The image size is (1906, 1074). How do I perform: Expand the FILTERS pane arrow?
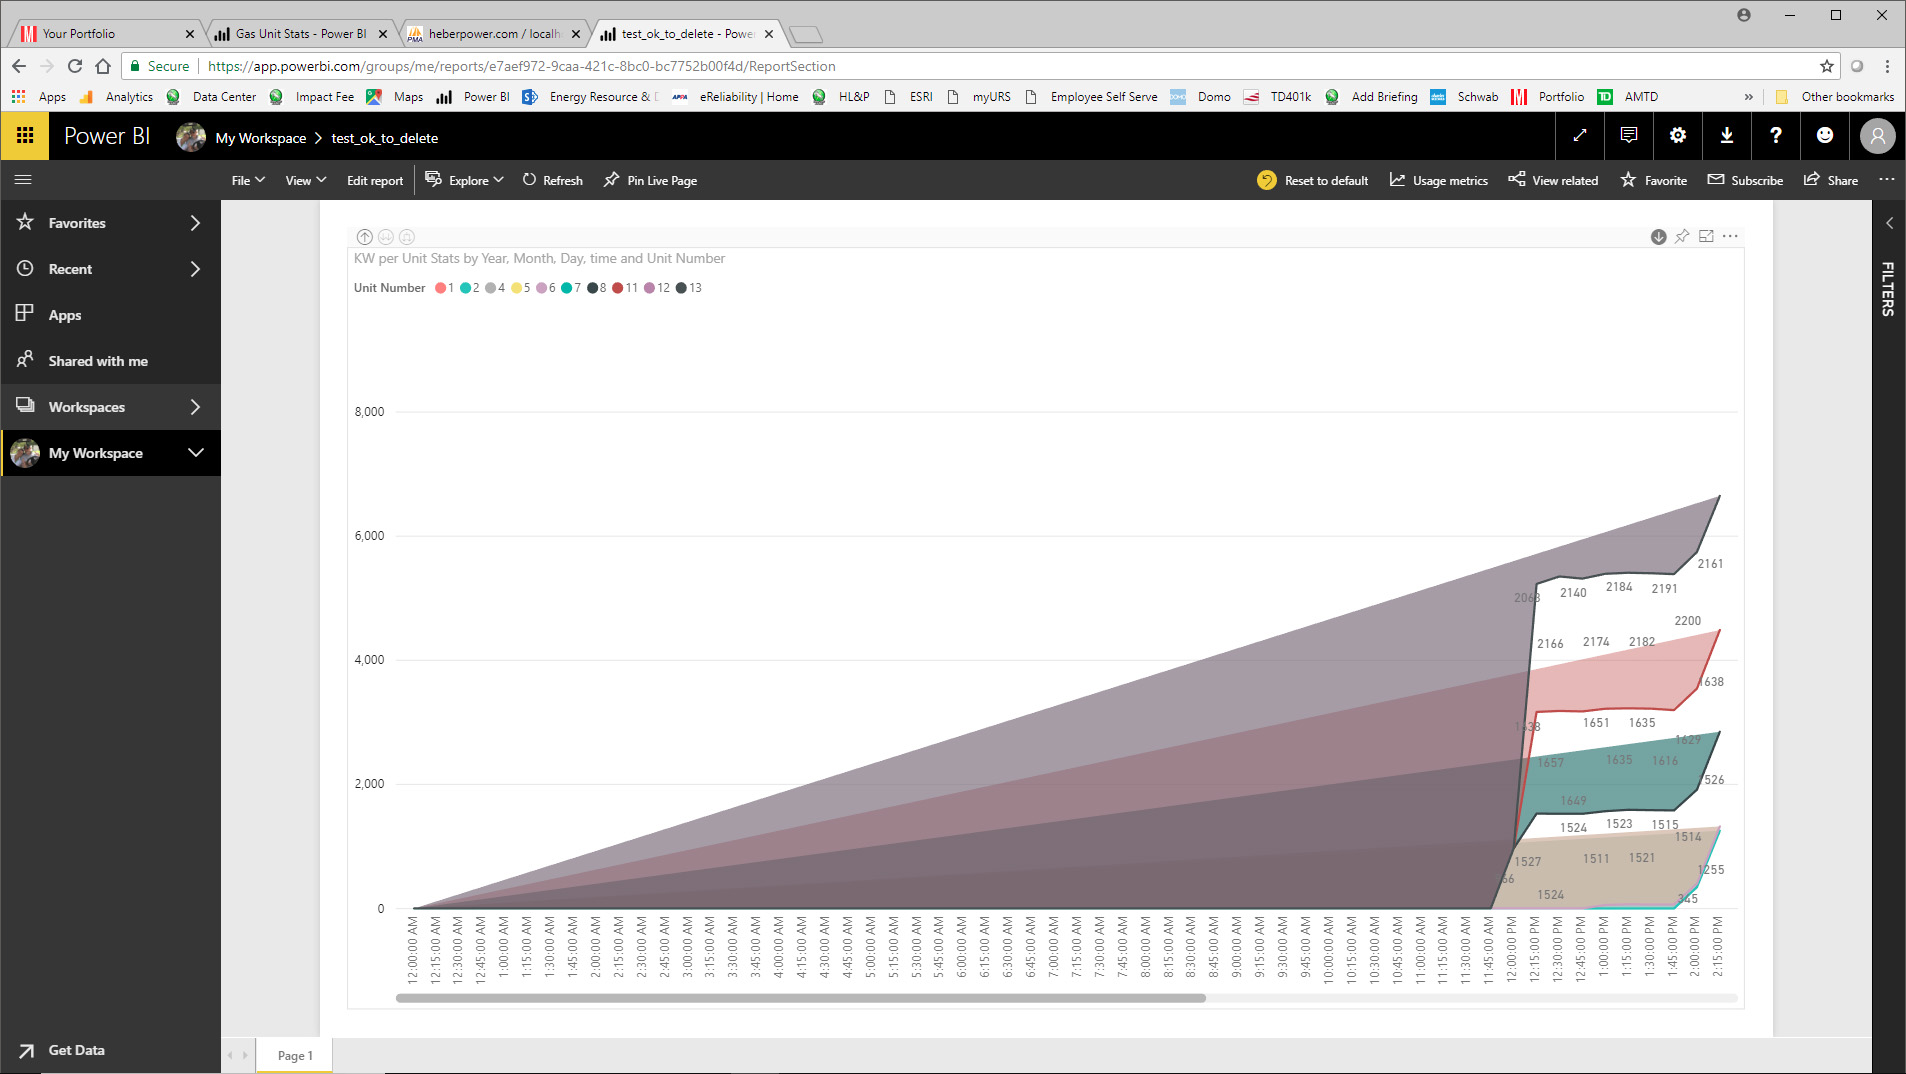coord(1889,223)
